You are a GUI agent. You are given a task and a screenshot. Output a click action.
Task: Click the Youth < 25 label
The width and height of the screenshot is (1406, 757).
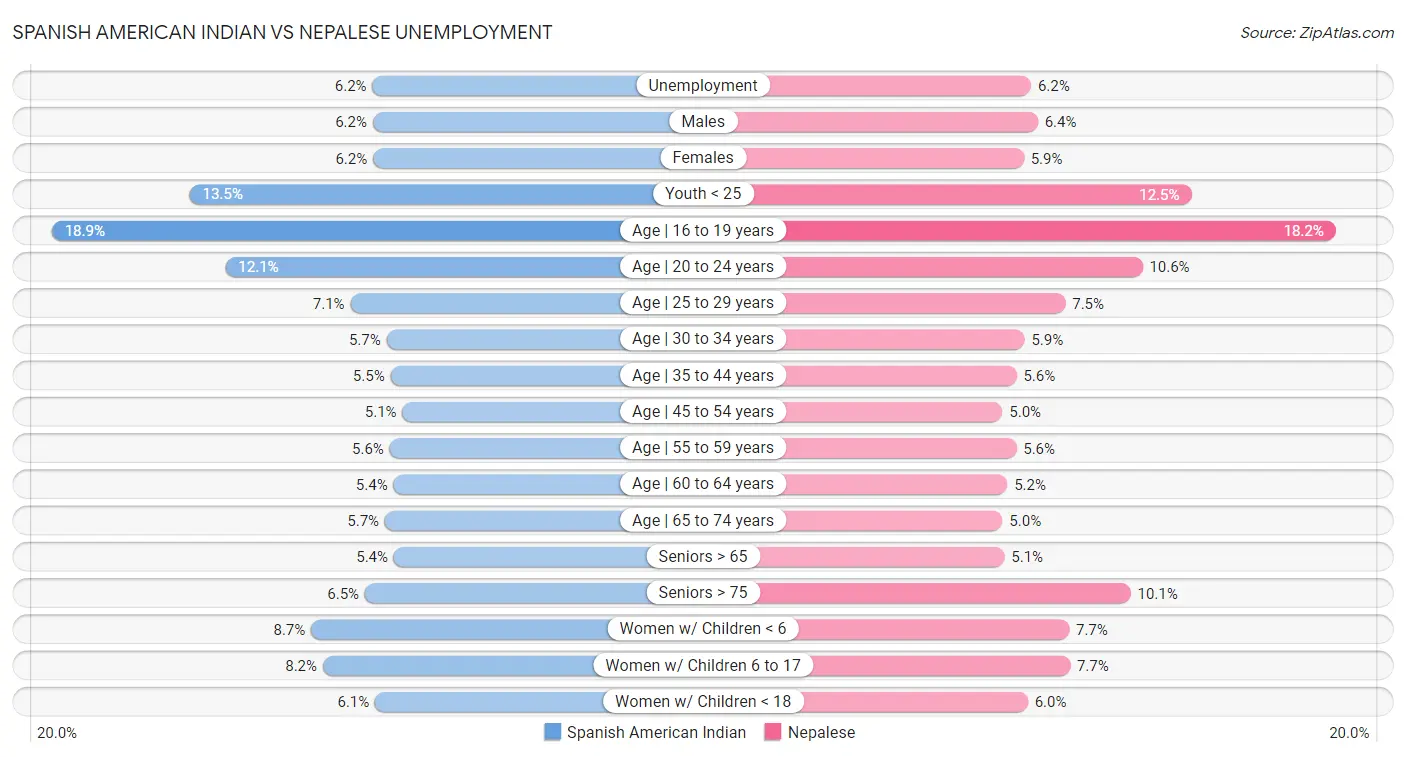tap(703, 194)
